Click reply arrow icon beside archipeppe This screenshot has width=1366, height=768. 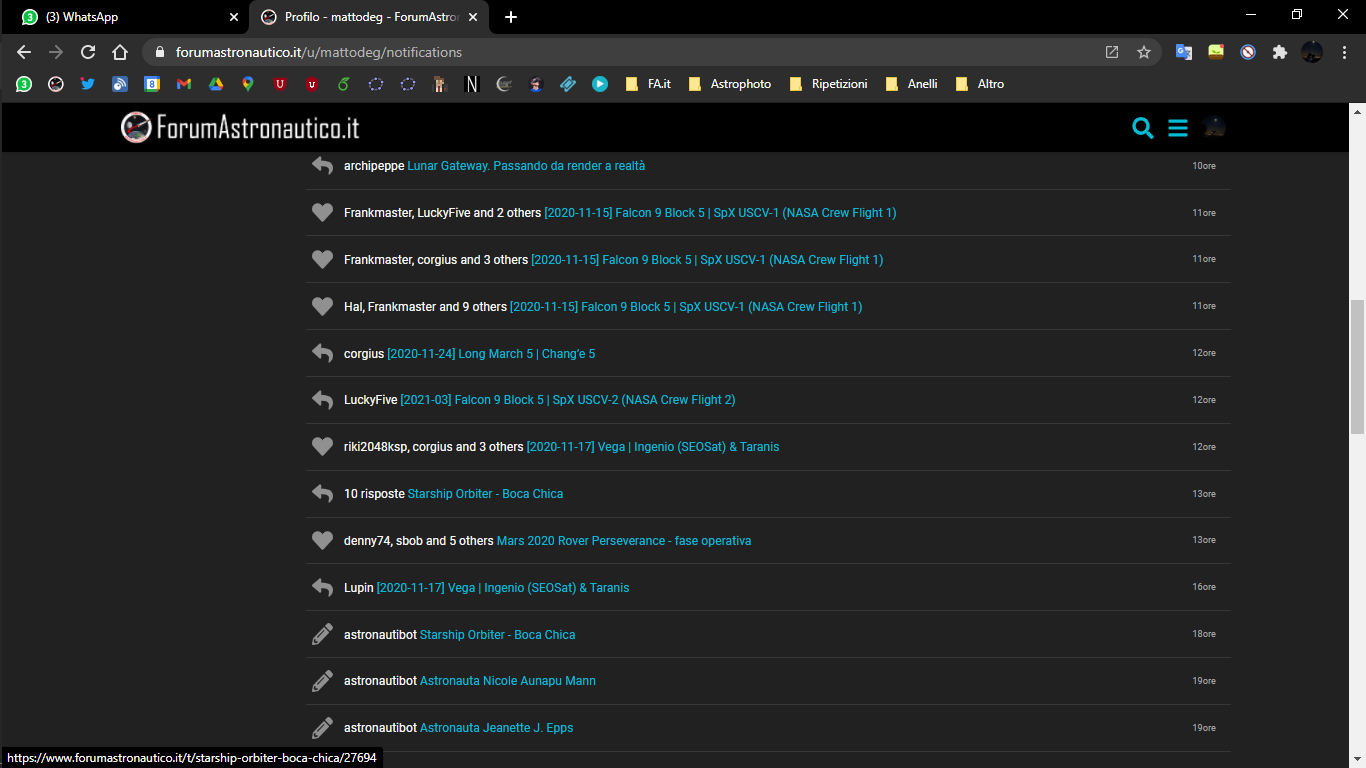(x=322, y=165)
